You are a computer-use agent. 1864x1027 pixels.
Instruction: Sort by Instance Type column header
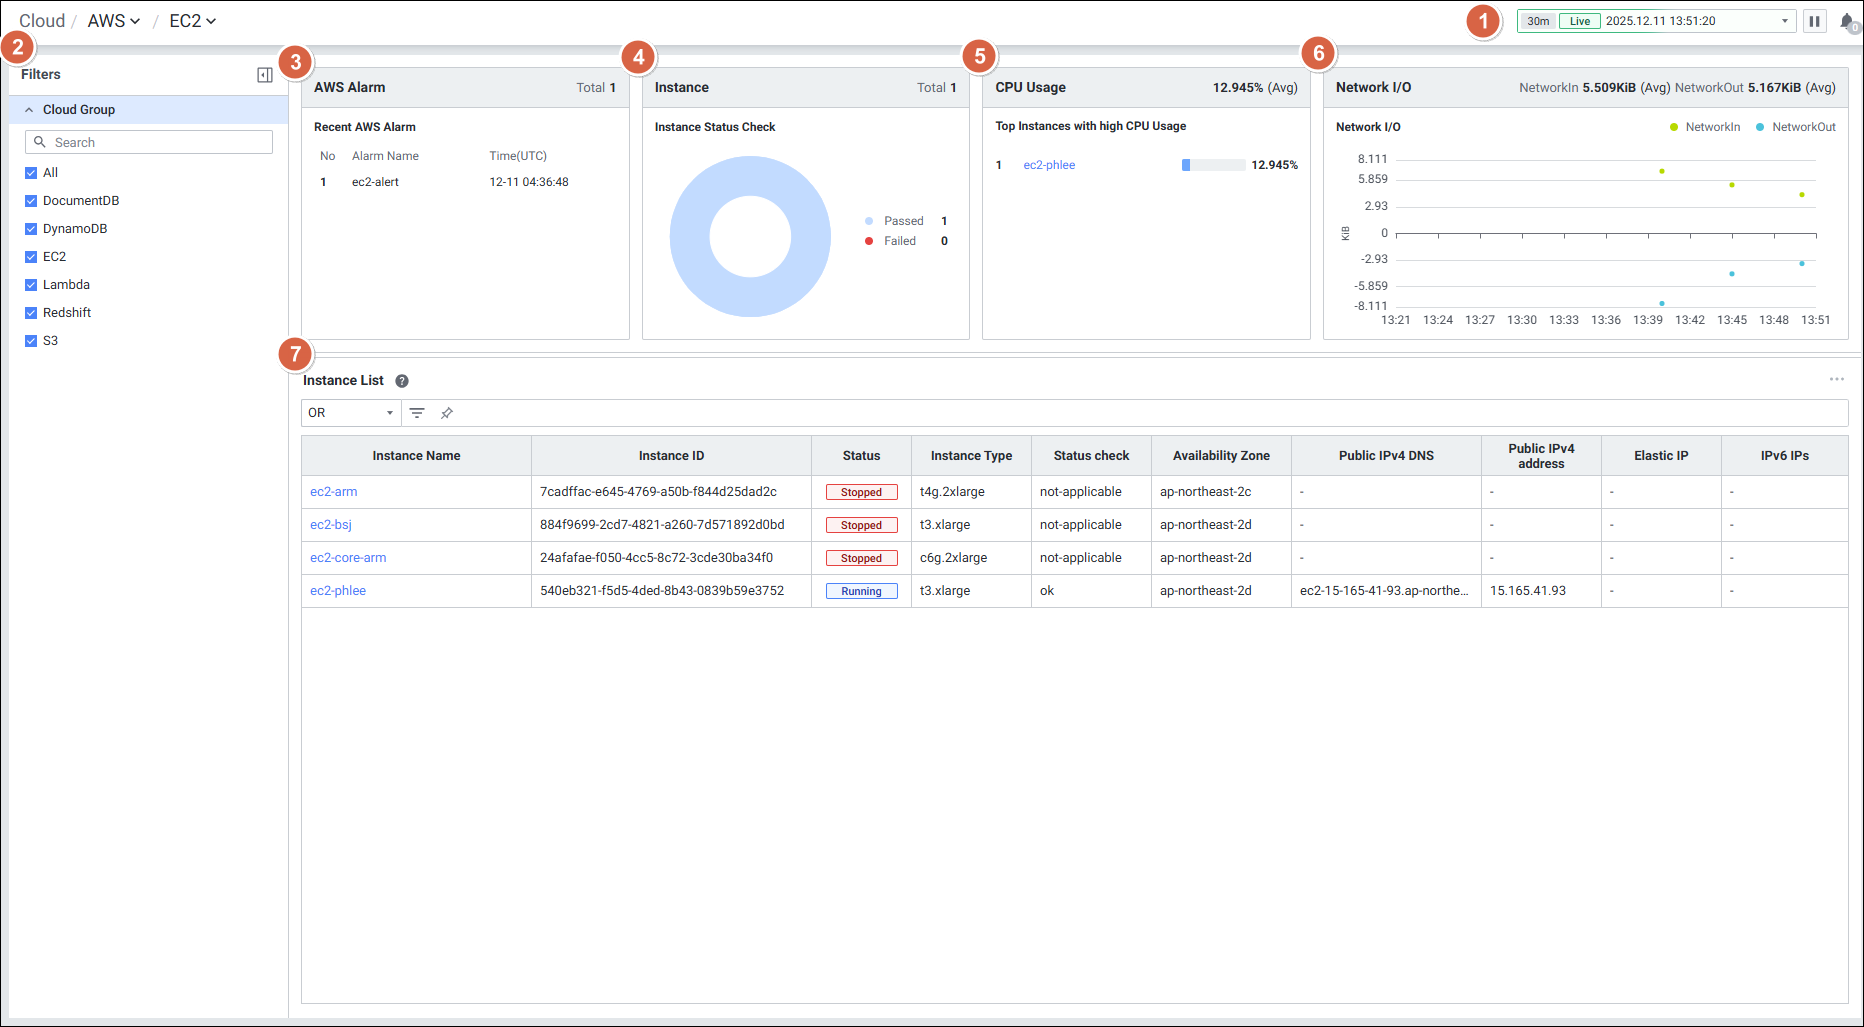(x=970, y=456)
